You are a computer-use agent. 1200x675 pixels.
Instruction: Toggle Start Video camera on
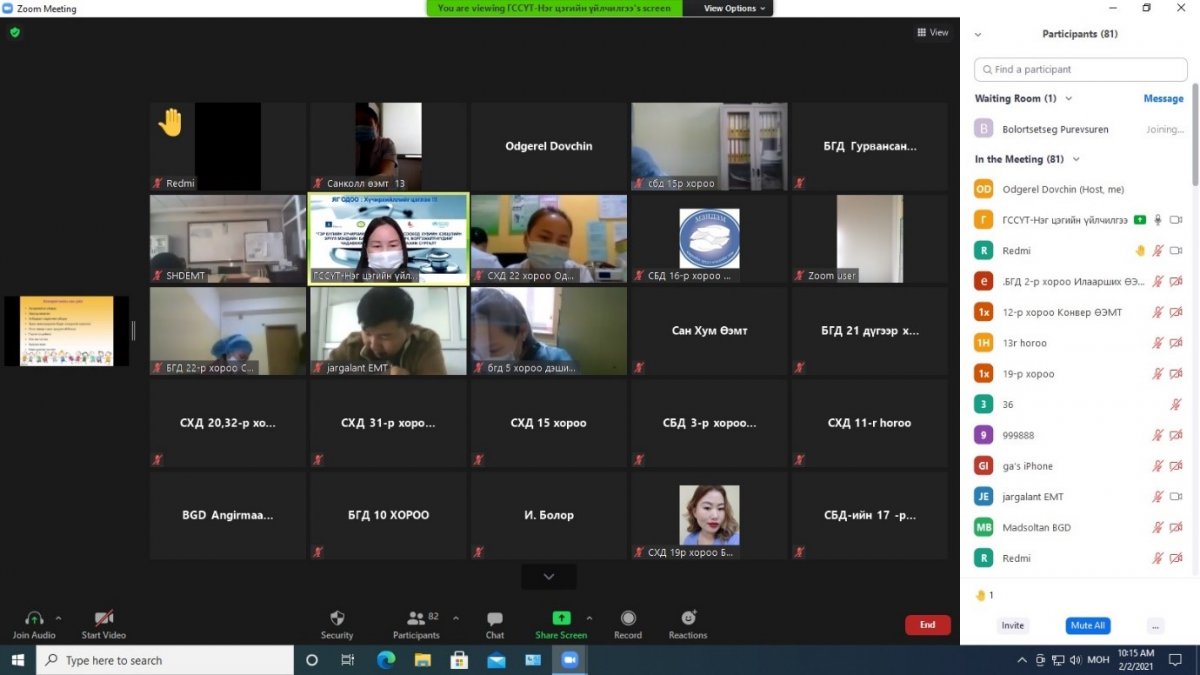point(104,618)
